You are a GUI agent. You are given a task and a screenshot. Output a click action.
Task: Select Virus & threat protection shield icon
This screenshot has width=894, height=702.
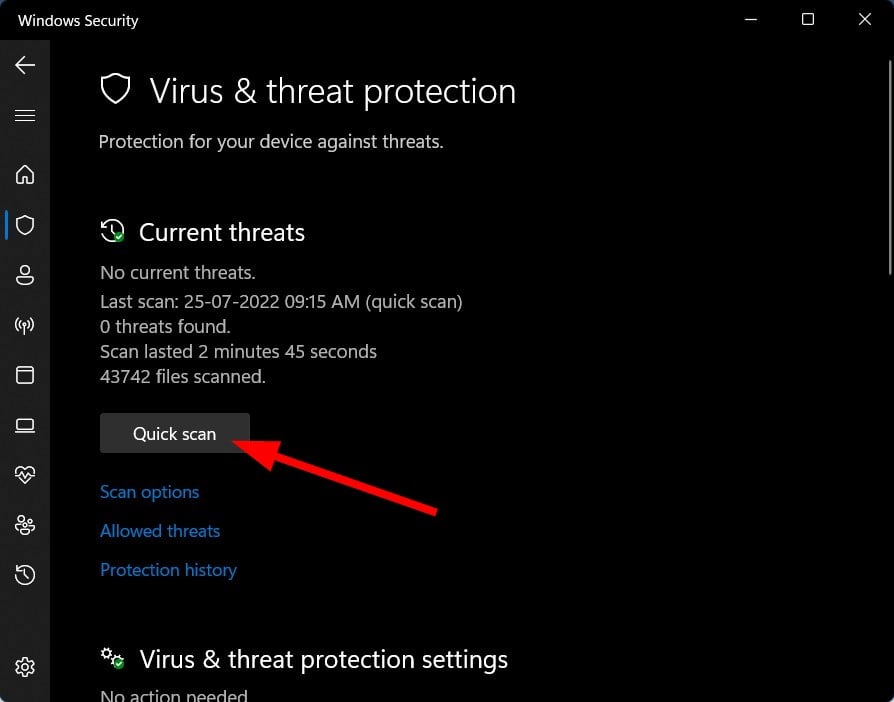(25, 225)
